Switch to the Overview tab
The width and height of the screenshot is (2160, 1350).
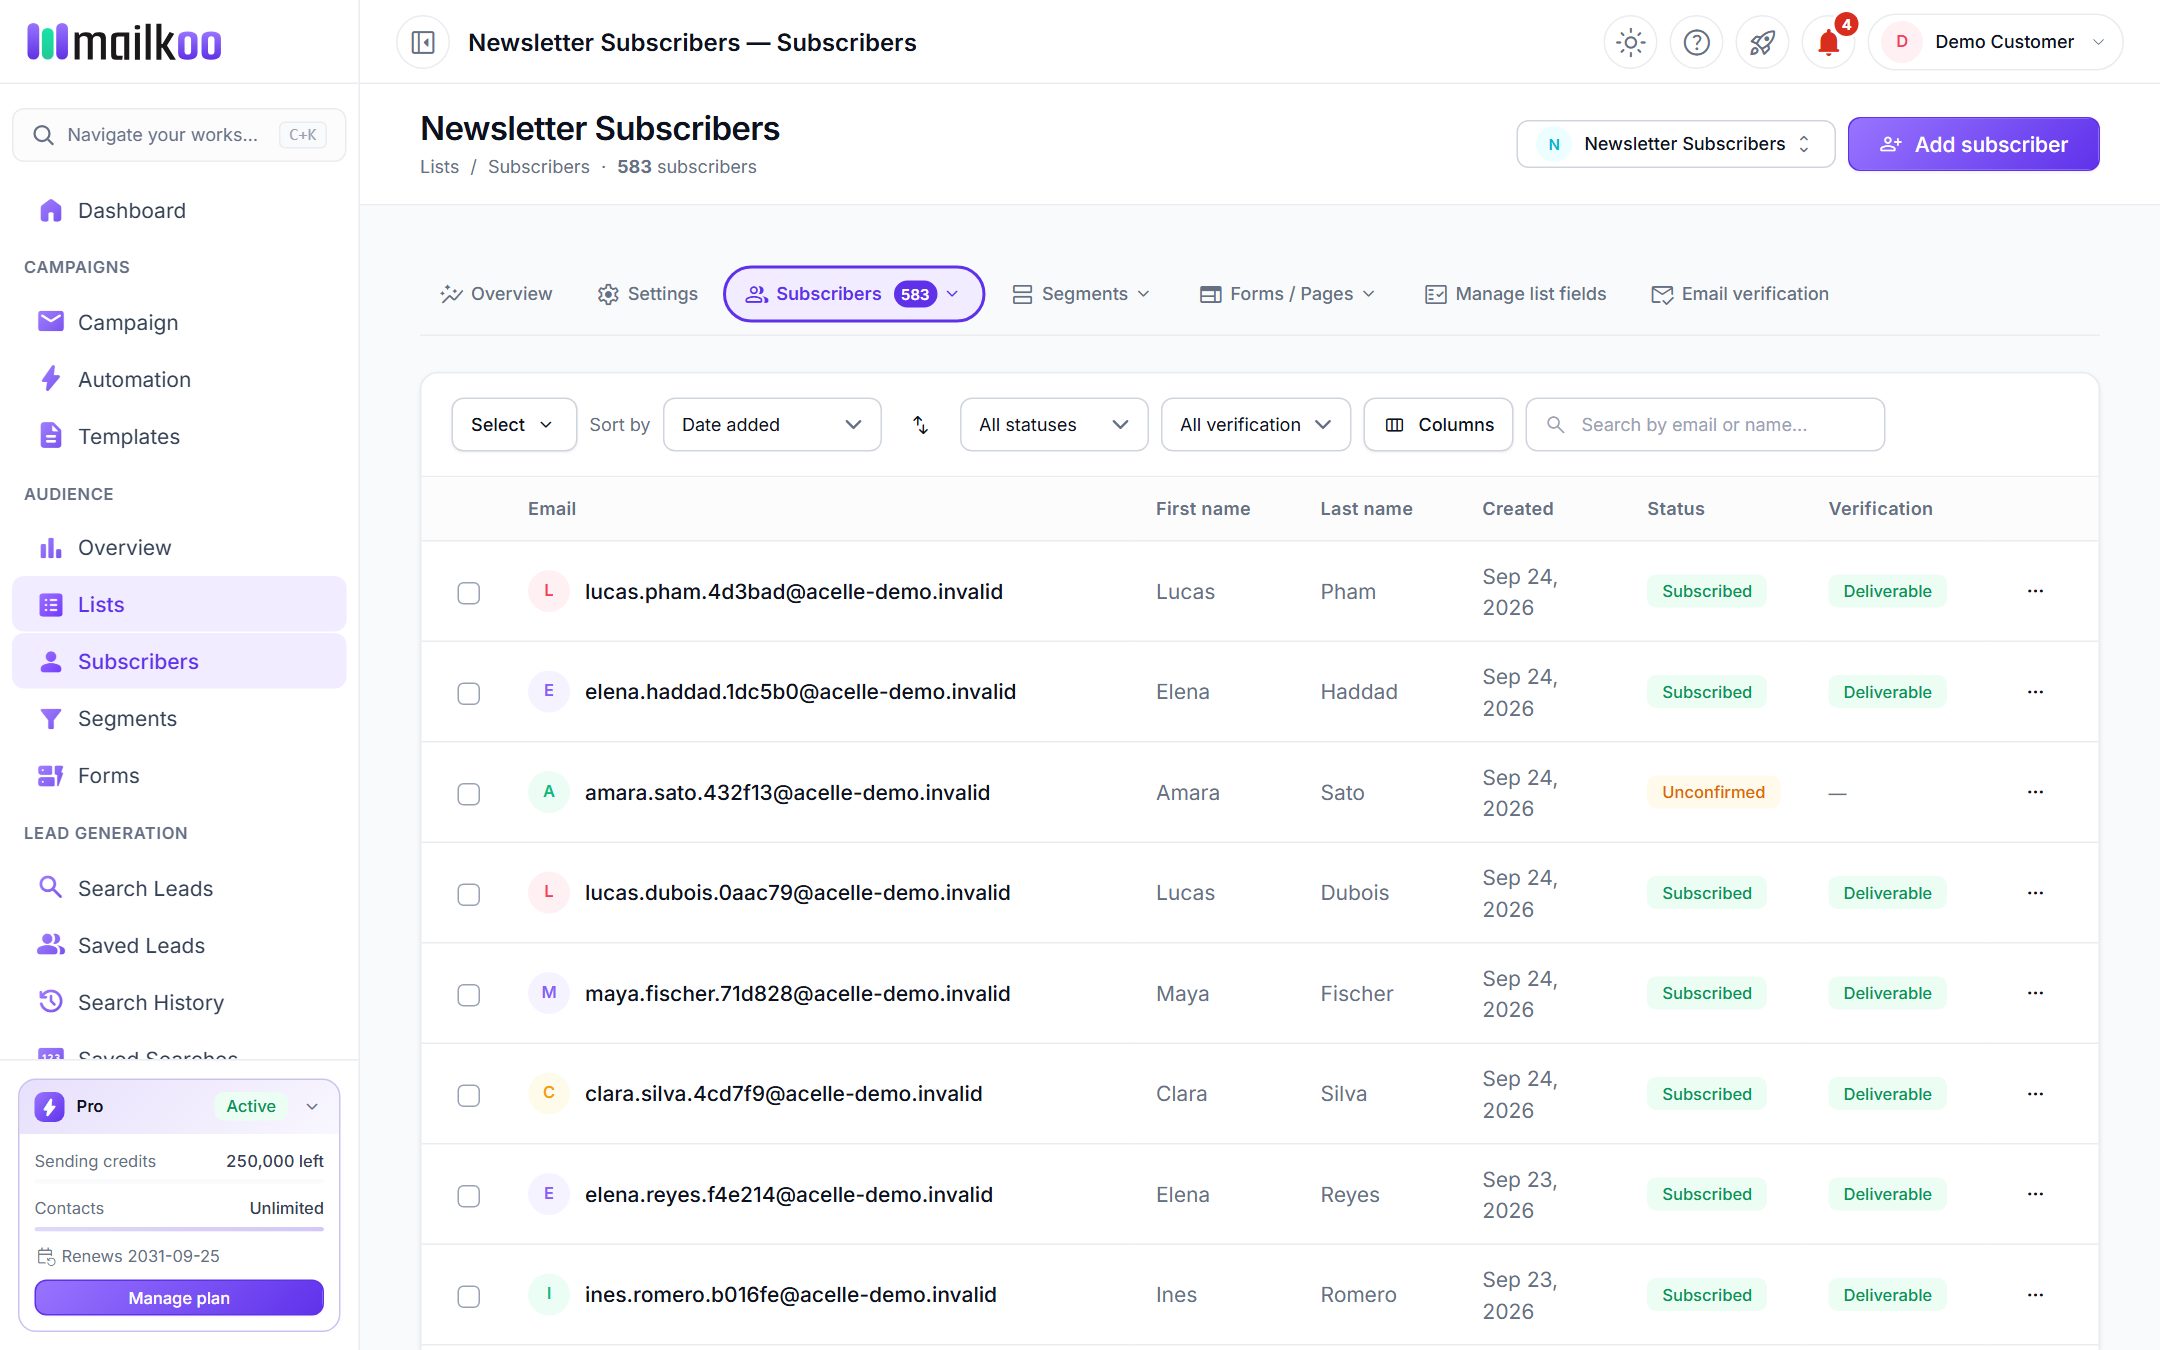pyautogui.click(x=496, y=294)
